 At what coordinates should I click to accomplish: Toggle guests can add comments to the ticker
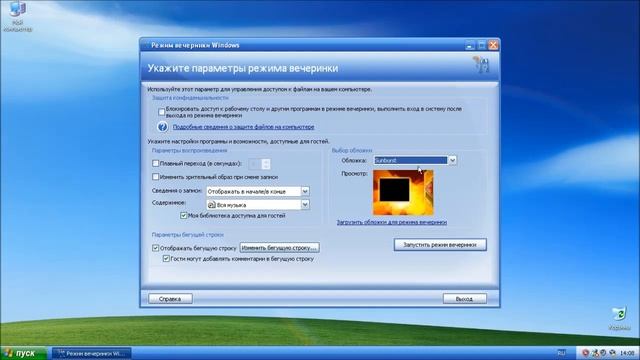(x=166, y=259)
